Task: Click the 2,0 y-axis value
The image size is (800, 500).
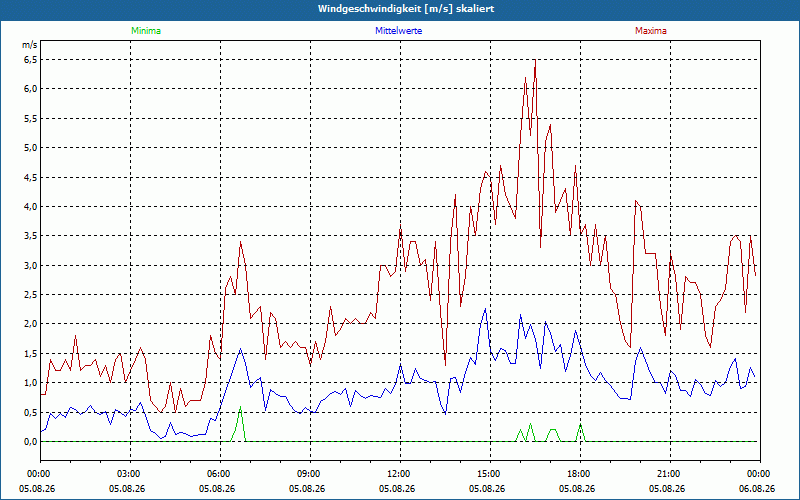Action: [30, 324]
